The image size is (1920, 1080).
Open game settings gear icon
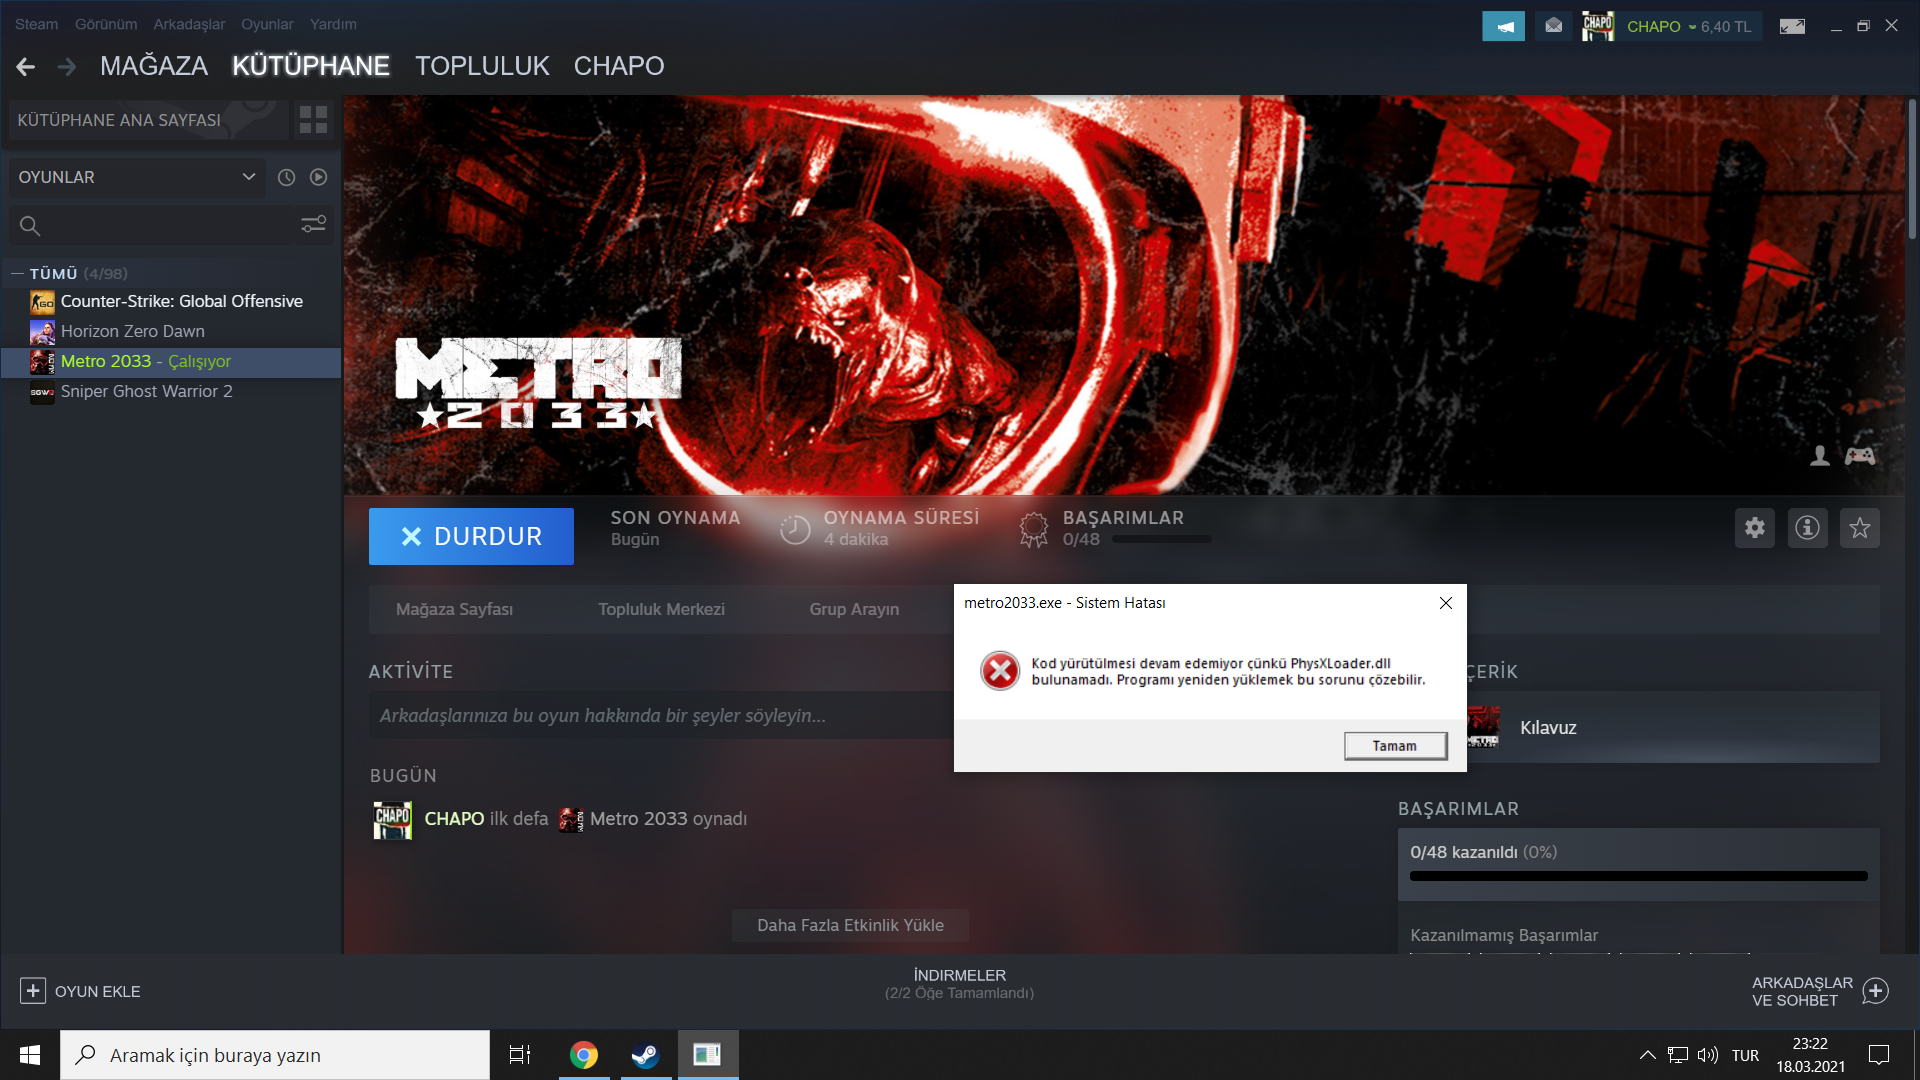1754,528
